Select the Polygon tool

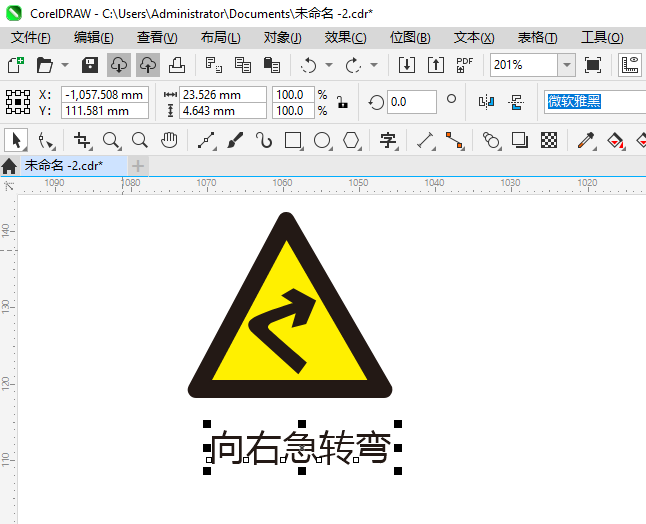click(x=351, y=140)
